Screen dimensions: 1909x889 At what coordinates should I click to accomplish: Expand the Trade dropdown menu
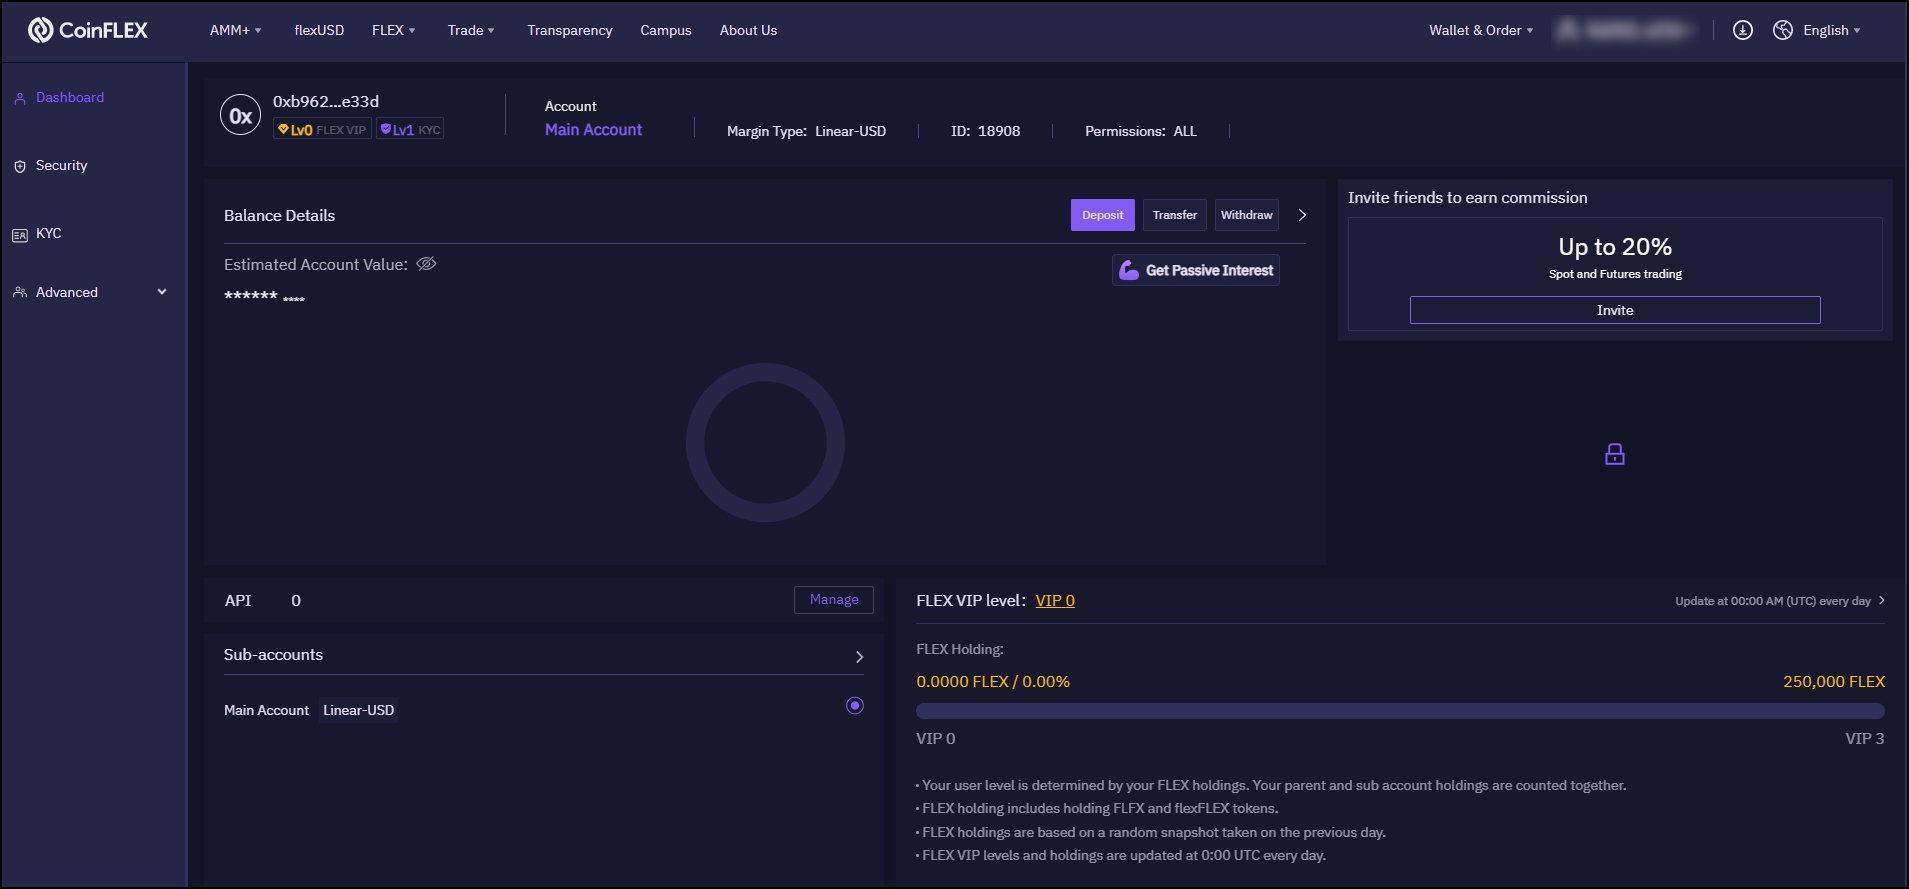point(471,30)
